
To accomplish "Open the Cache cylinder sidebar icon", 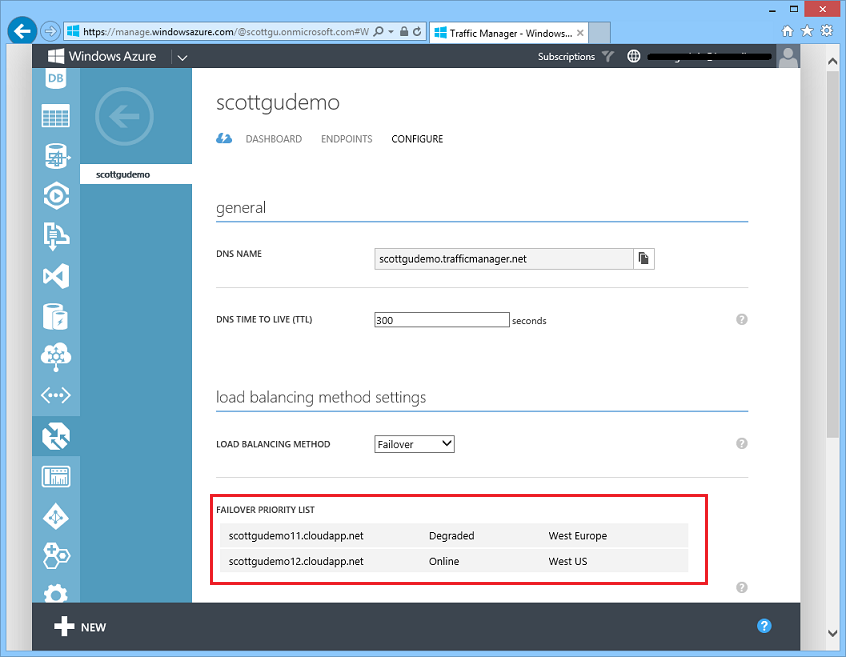I will [55, 317].
